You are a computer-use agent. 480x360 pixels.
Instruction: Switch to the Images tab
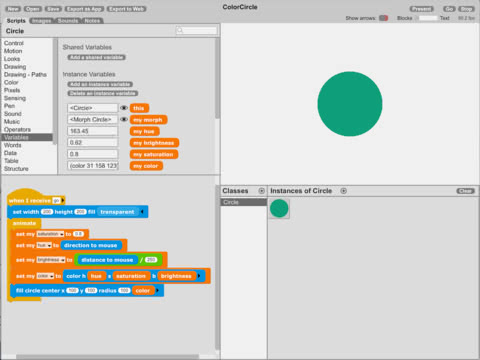coord(42,21)
